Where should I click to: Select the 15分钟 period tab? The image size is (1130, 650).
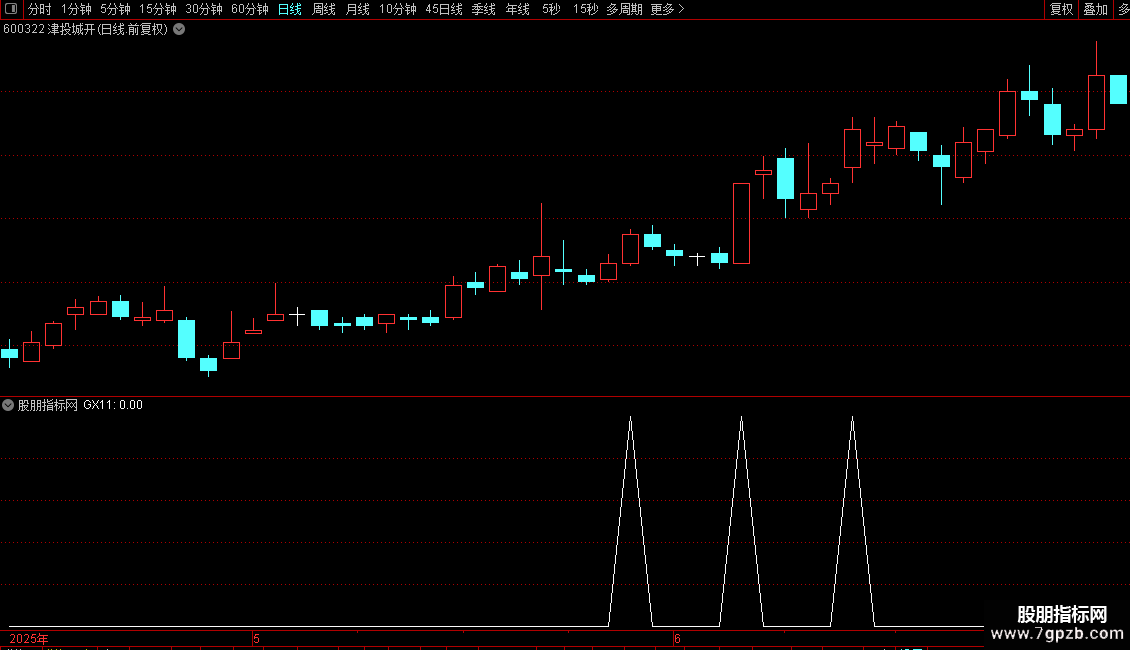[x=158, y=9]
